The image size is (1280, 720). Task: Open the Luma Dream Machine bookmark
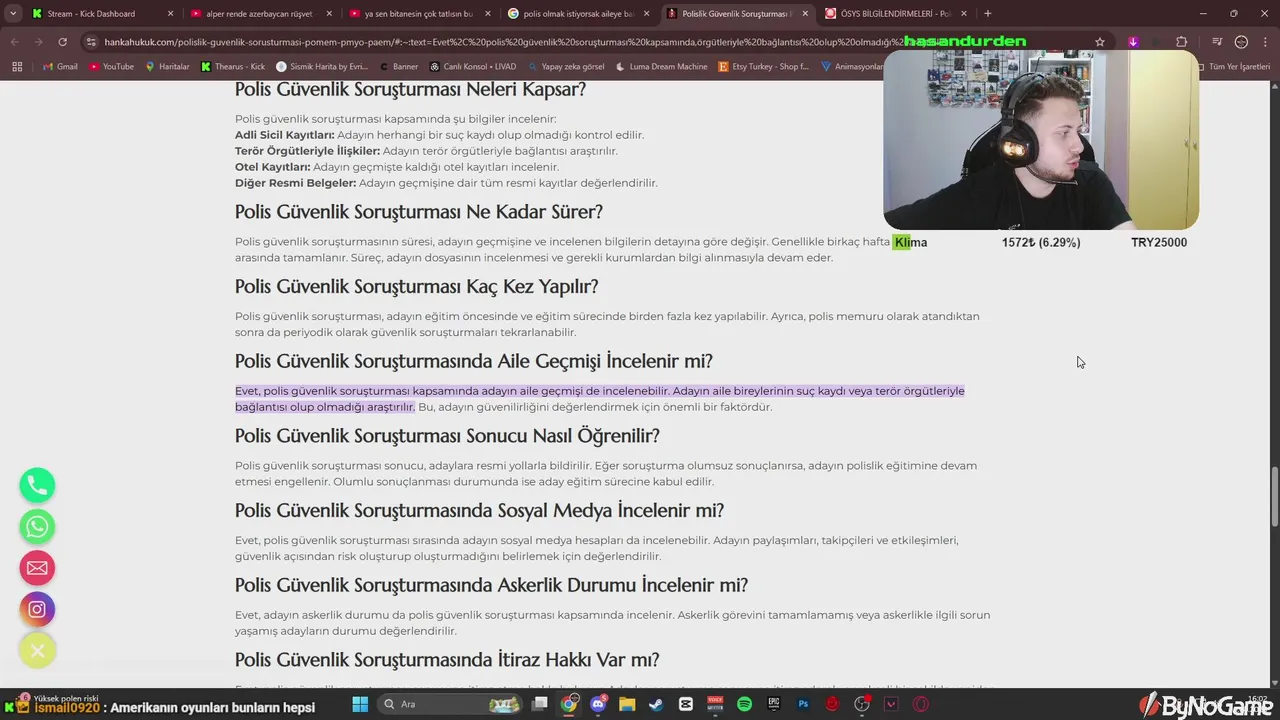click(661, 66)
